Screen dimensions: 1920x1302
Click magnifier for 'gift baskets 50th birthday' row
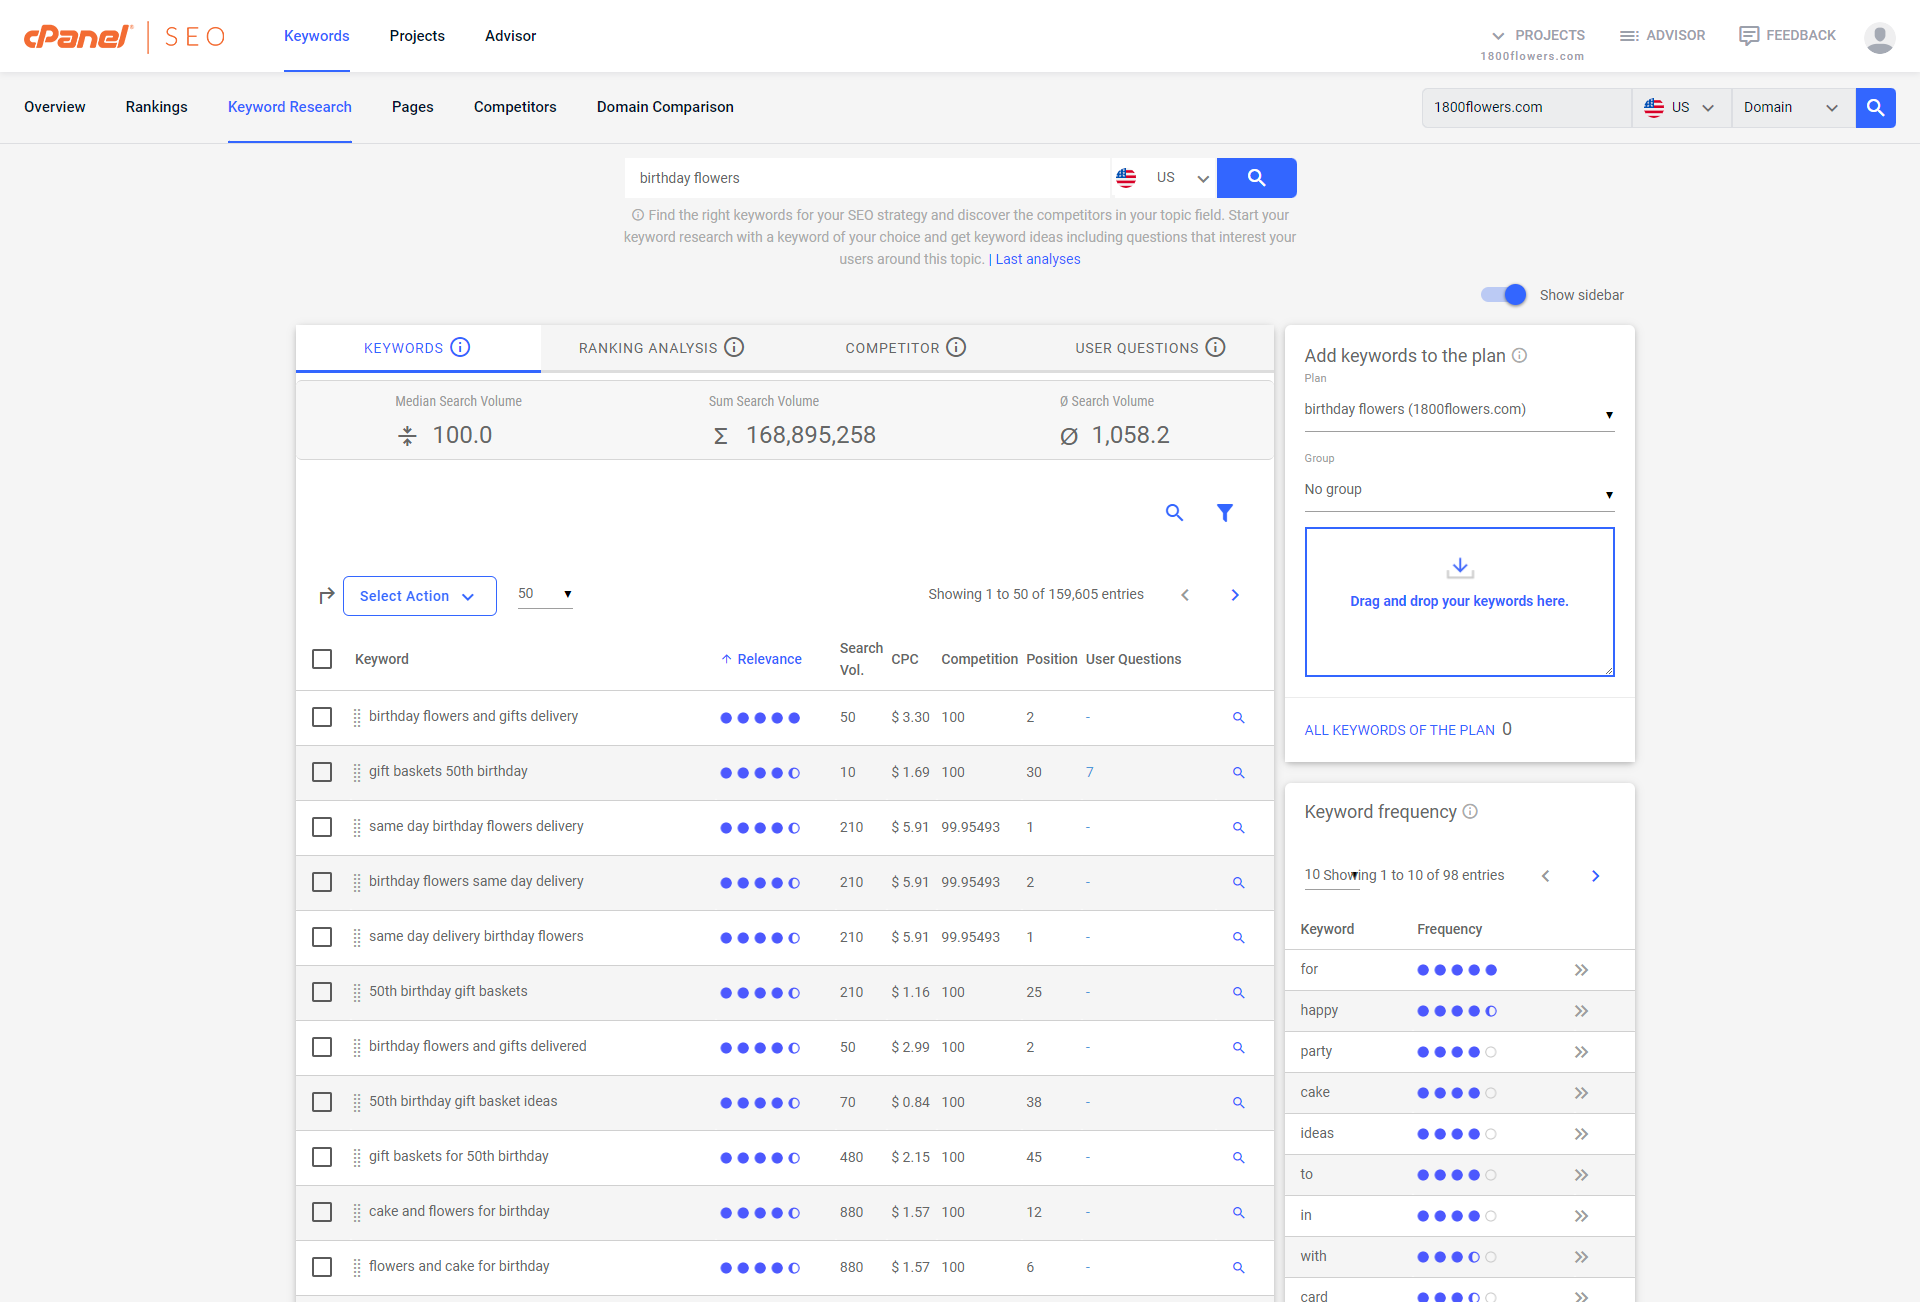1238,773
